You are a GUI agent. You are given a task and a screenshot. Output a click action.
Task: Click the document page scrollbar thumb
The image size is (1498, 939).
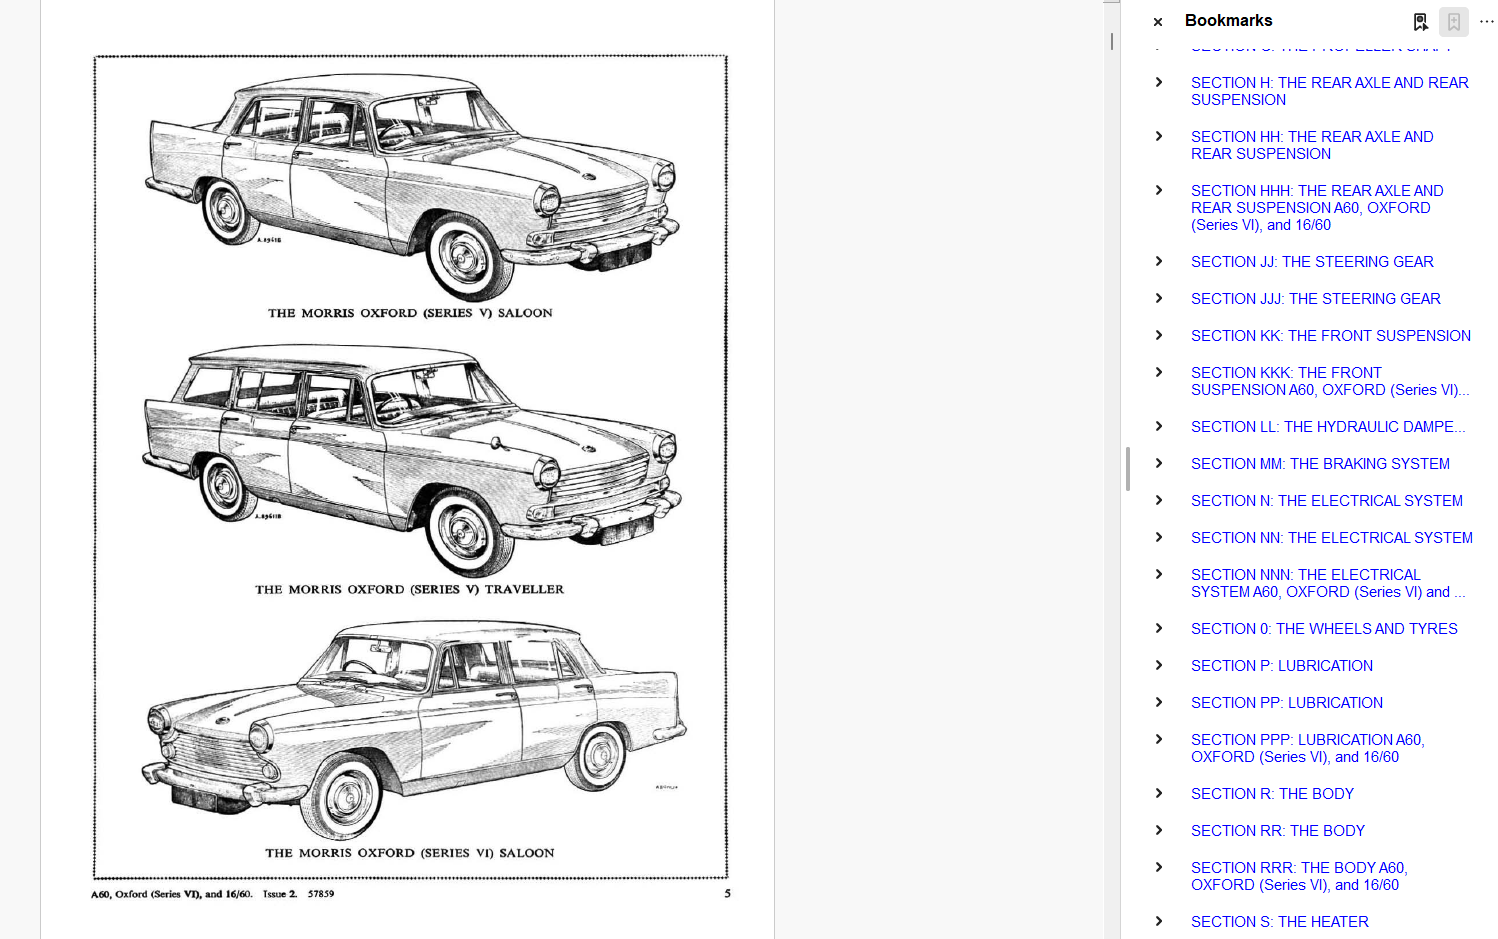[1111, 42]
